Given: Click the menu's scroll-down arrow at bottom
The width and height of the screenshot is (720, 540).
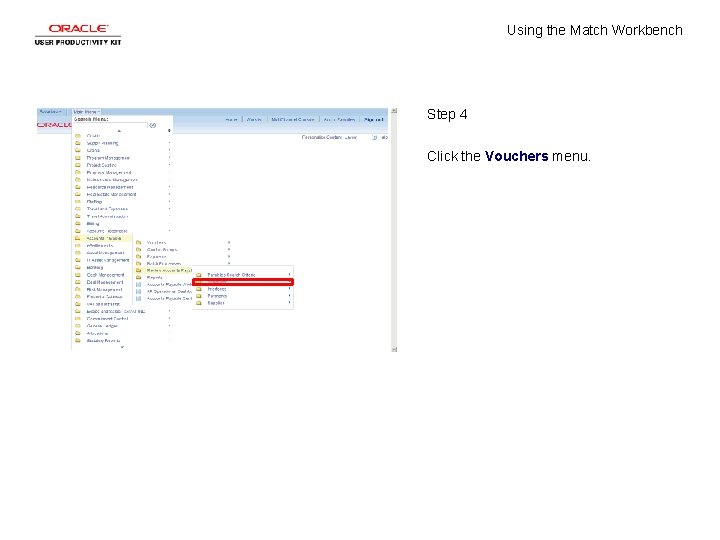Looking at the screenshot, I should [x=122, y=347].
